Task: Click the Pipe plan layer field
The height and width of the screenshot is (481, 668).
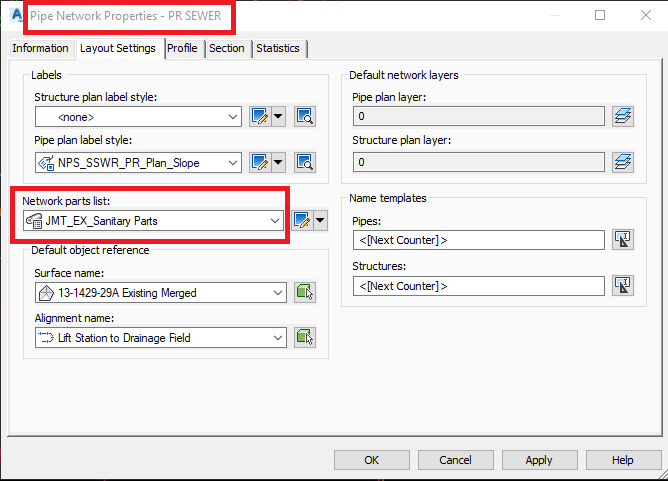Action: tap(478, 116)
